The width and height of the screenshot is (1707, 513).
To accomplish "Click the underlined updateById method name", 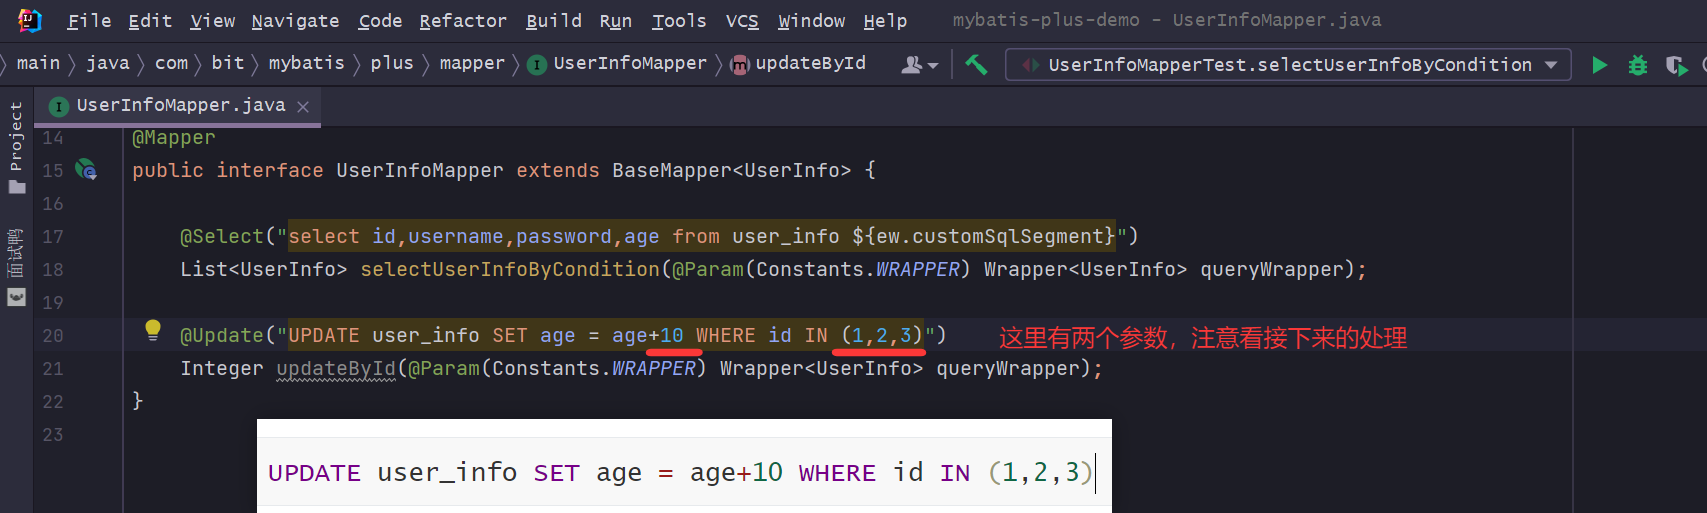I will click(x=336, y=369).
